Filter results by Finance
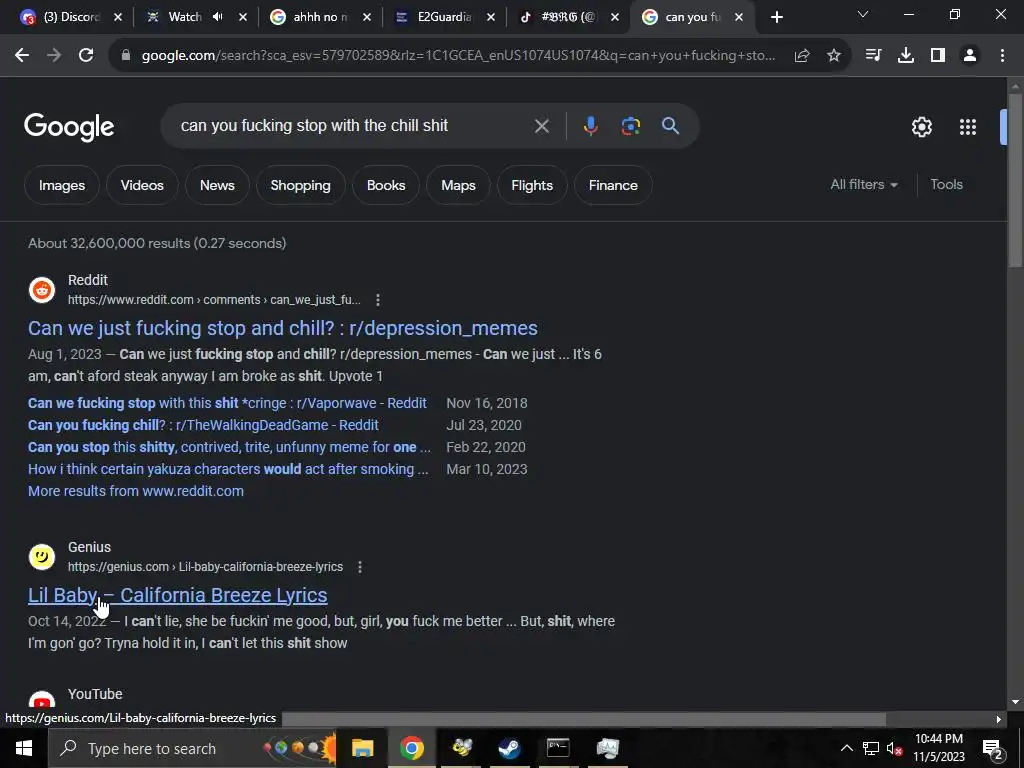 [x=613, y=185]
